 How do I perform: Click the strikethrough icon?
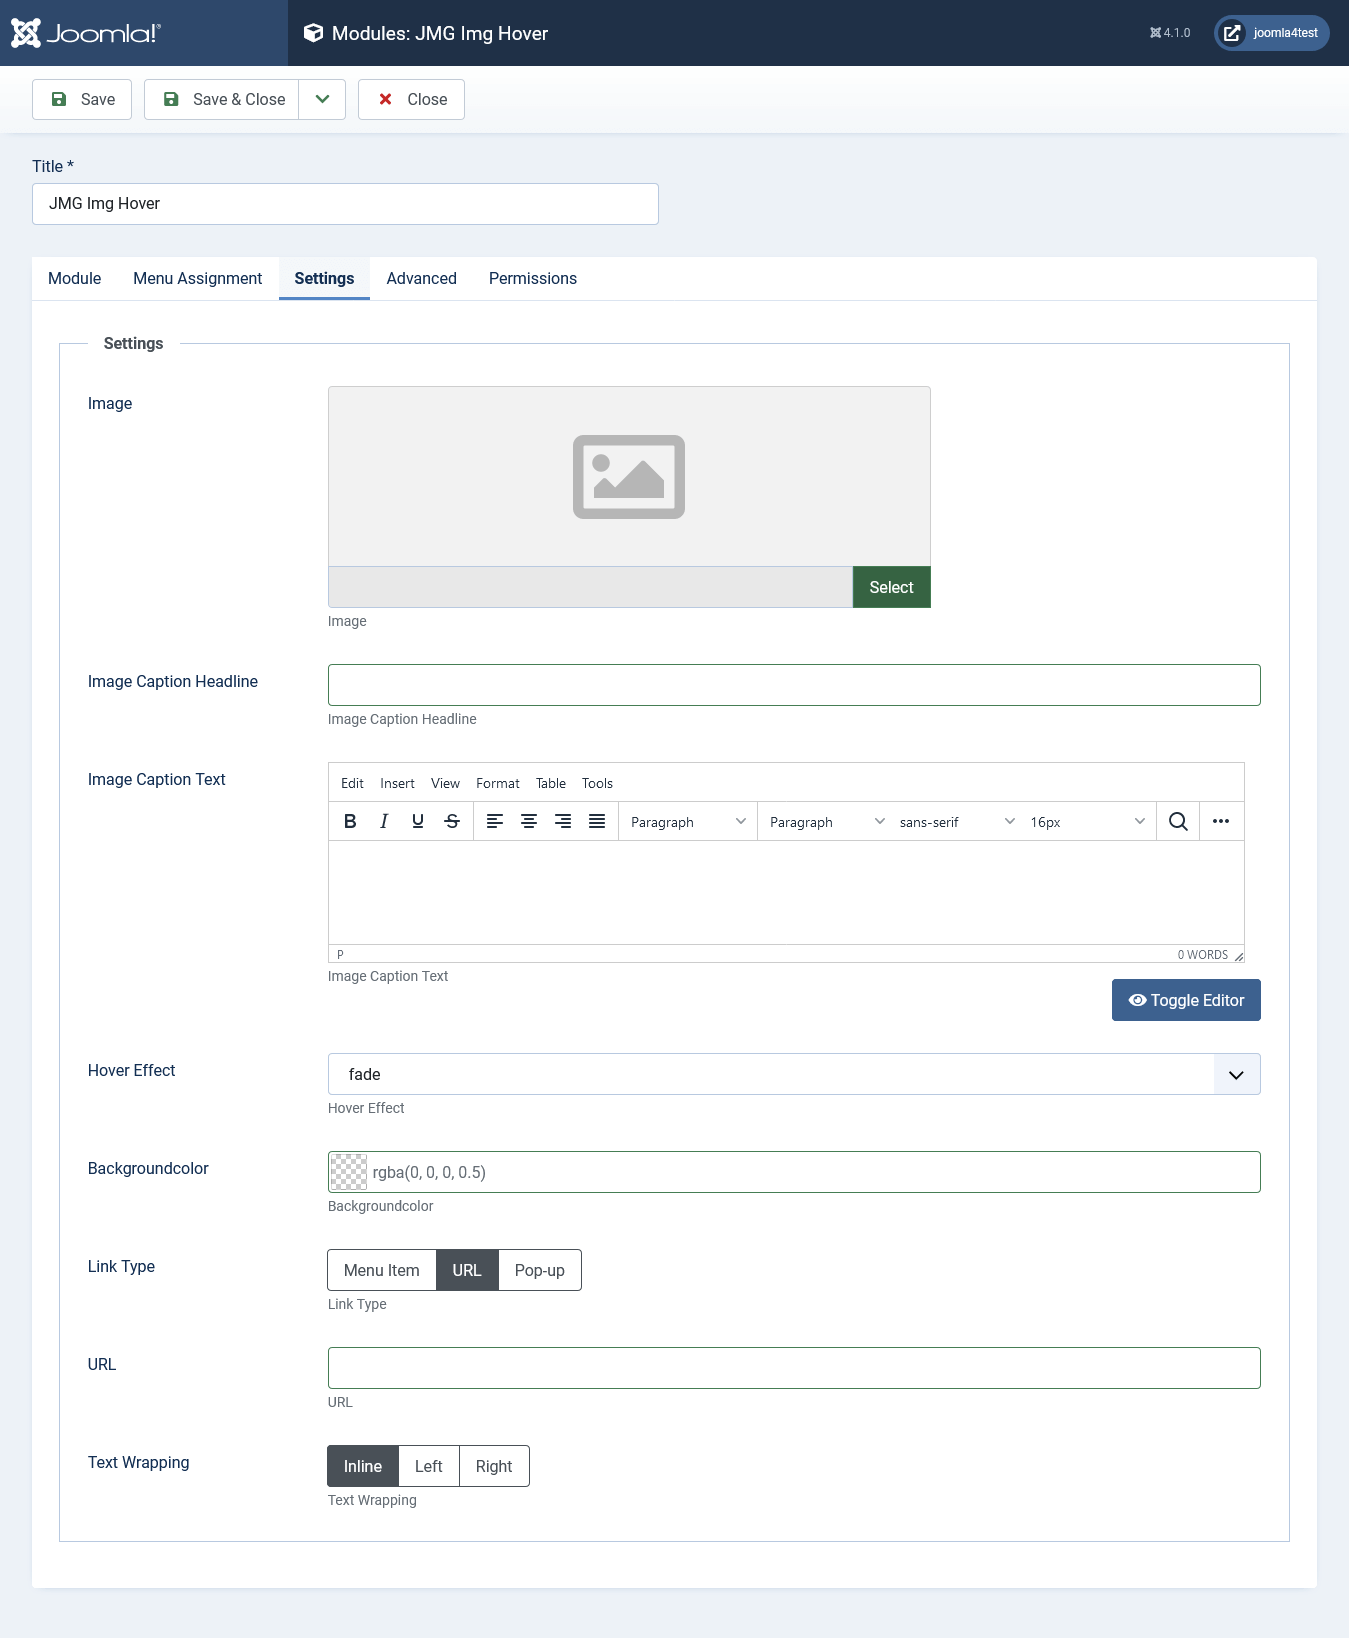pos(452,821)
